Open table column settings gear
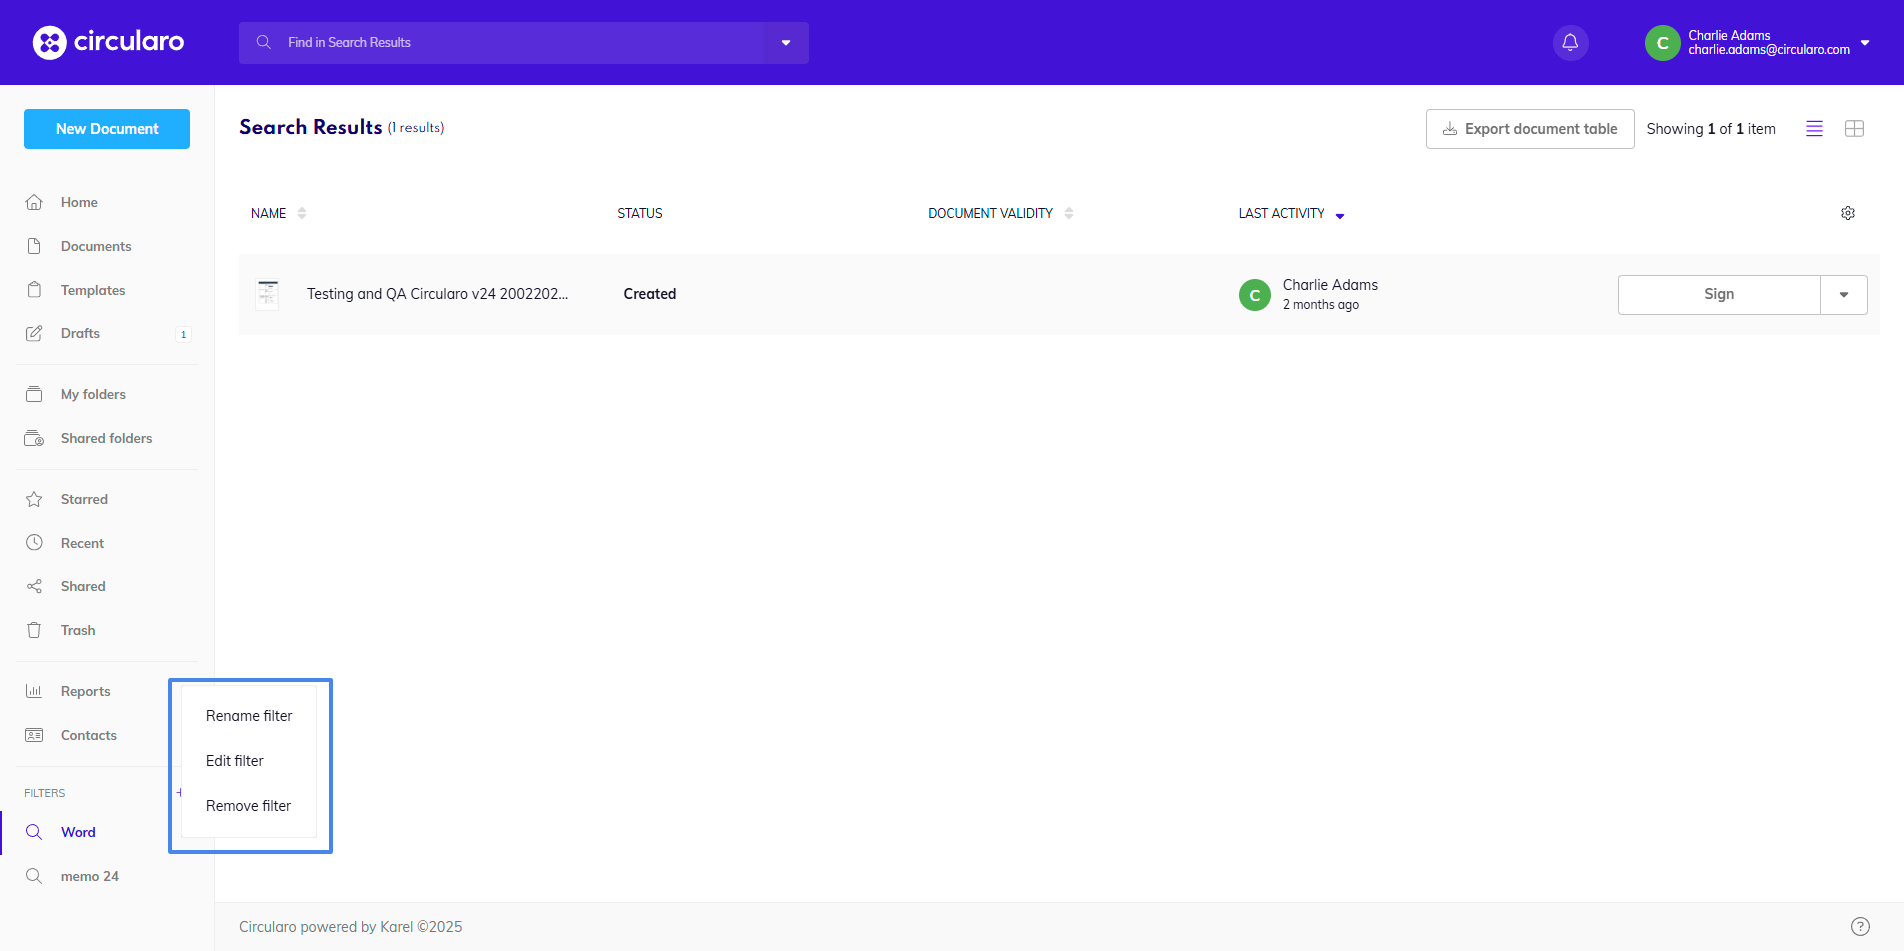 coord(1848,213)
